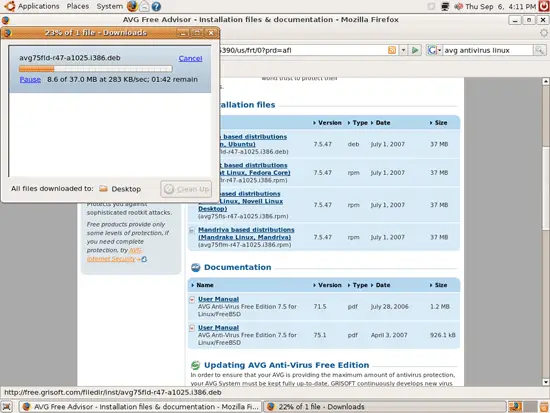Open the Google search engine dropdown
The height and width of the screenshot is (413, 550).
[434, 50]
